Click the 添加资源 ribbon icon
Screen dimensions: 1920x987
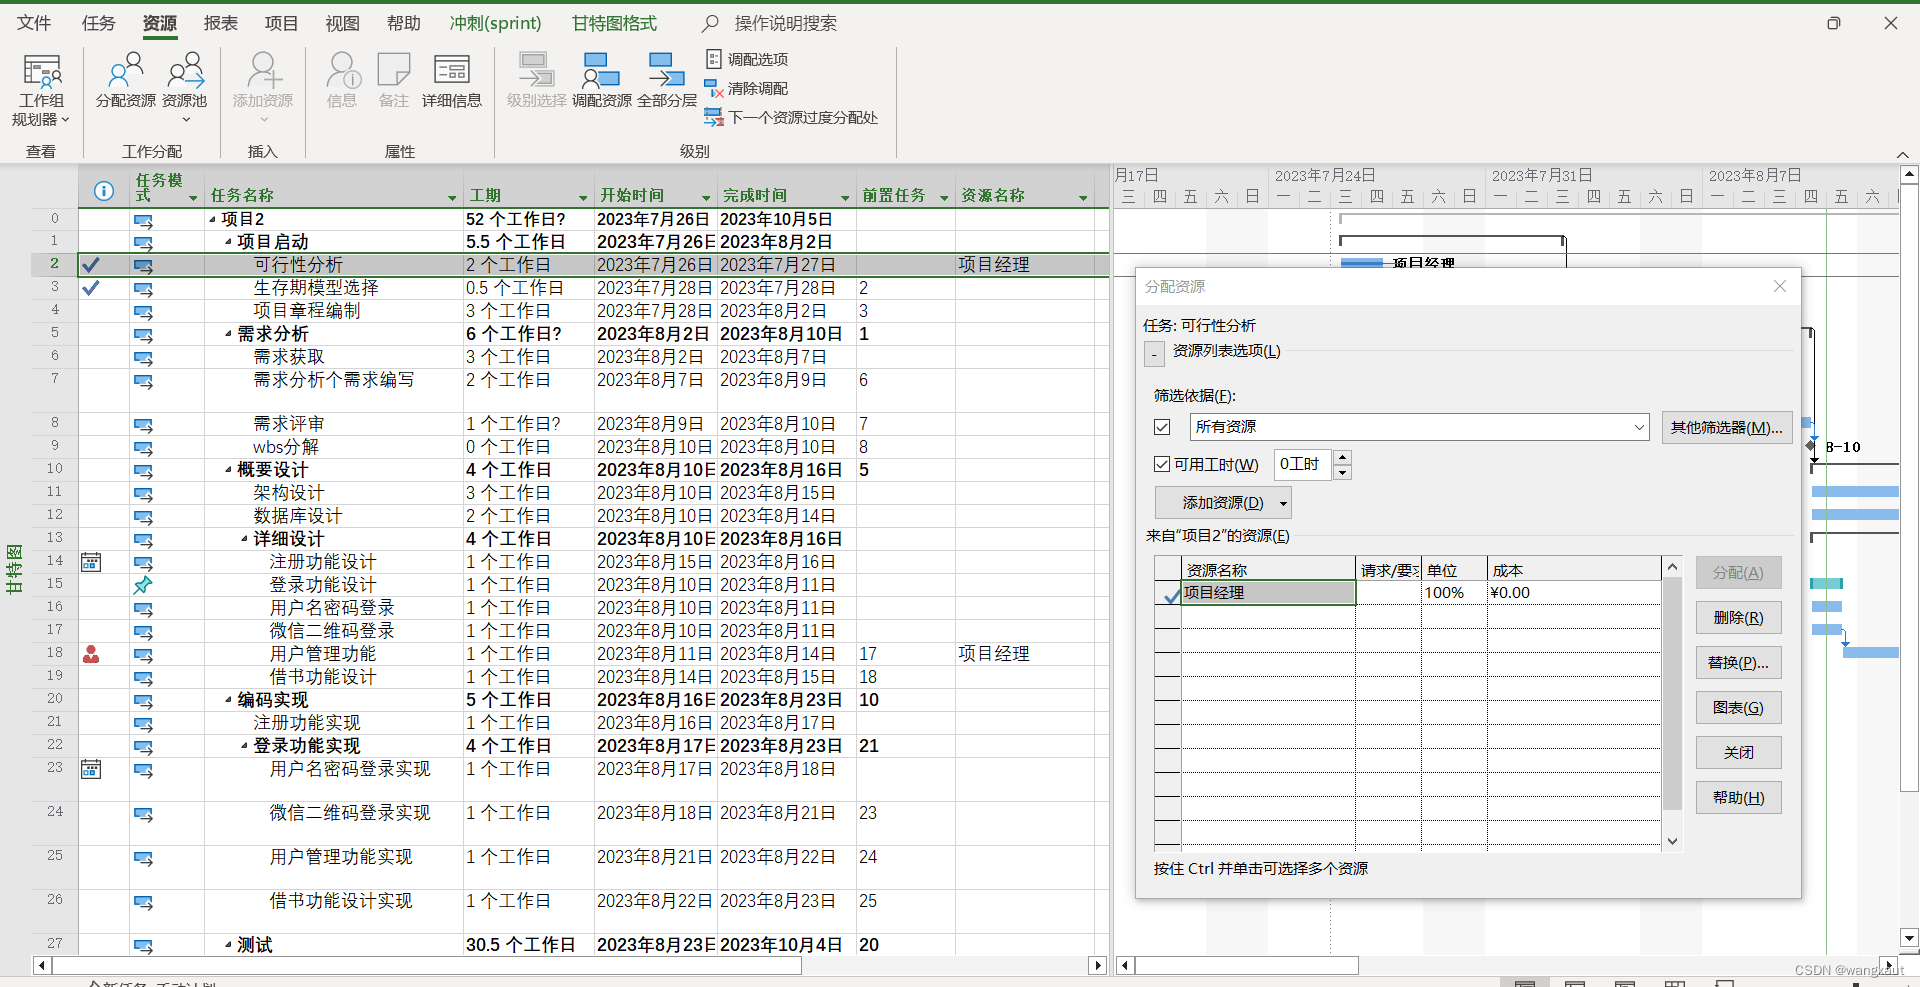coord(263,80)
